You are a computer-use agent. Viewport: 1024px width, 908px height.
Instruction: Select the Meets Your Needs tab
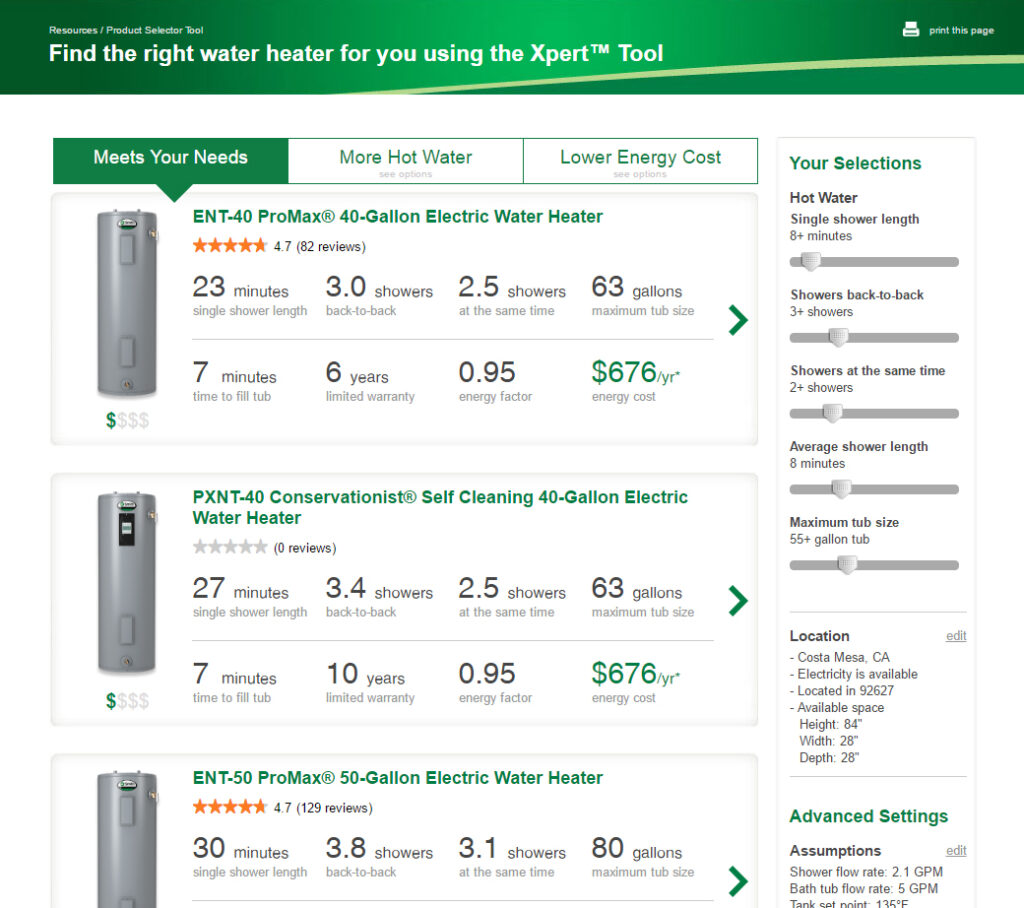pyautogui.click(x=170, y=160)
